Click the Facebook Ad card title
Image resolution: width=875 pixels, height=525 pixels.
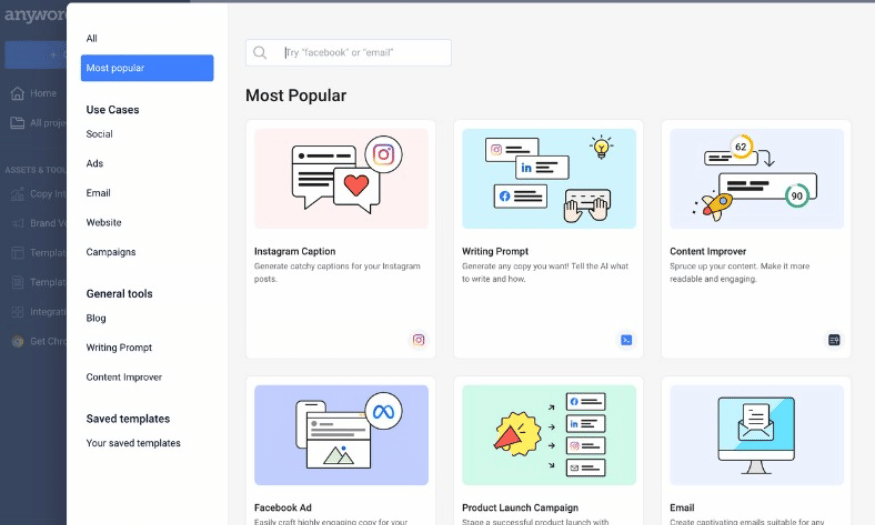tap(283, 508)
